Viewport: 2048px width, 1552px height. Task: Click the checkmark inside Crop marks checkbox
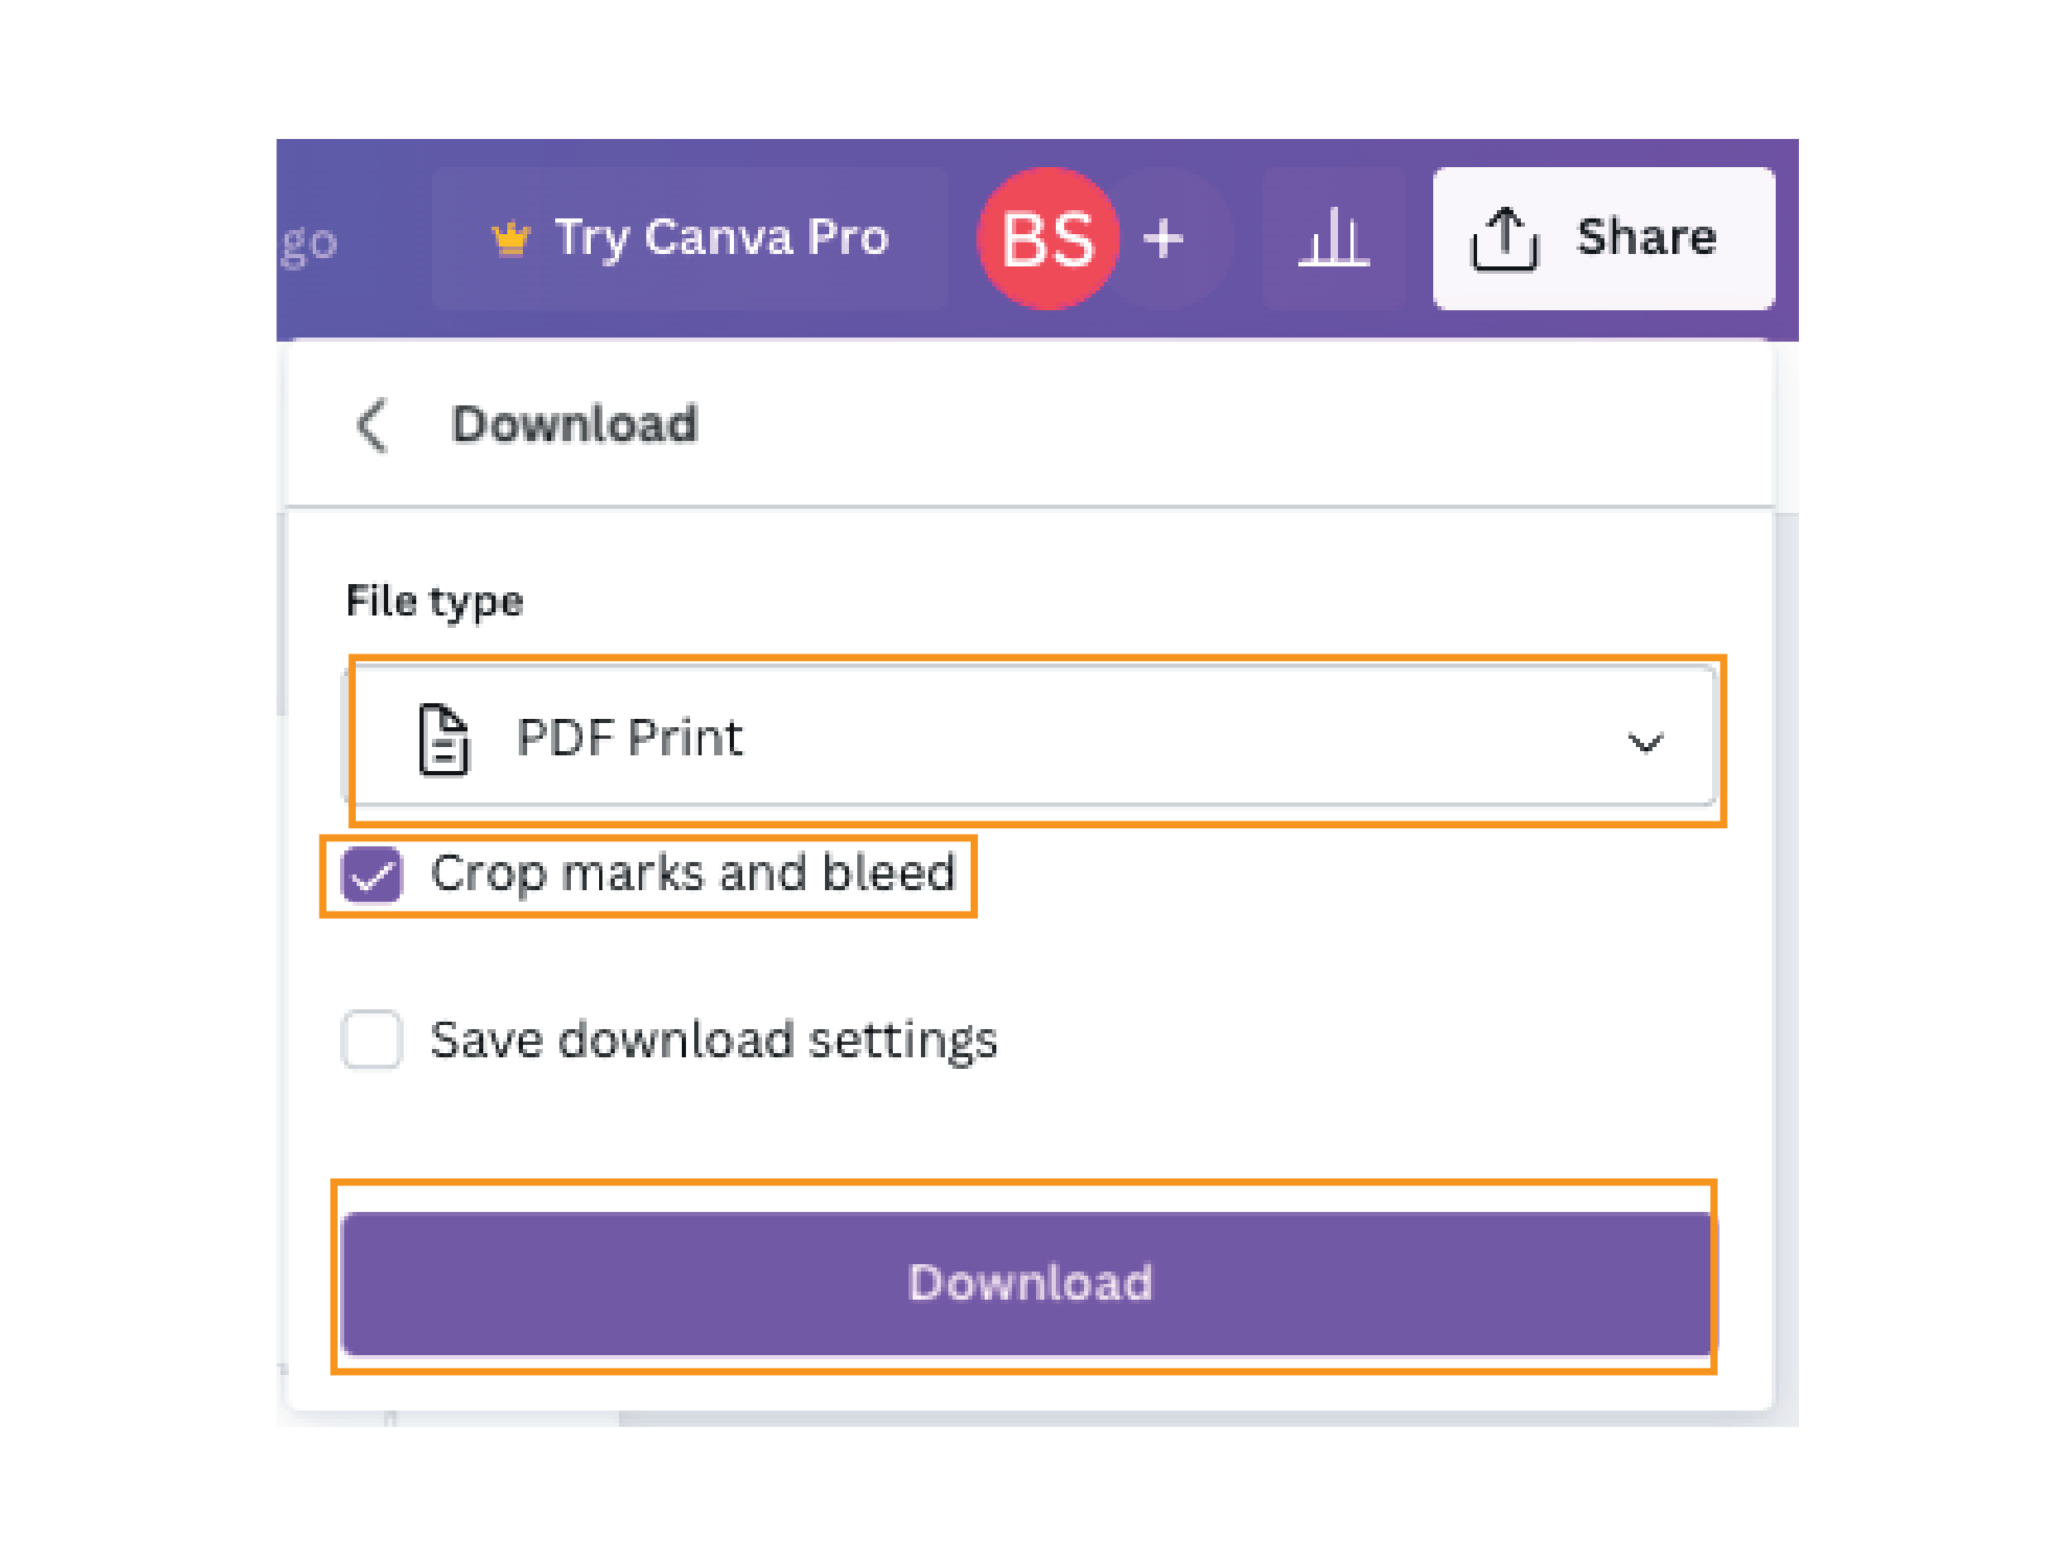coord(373,876)
